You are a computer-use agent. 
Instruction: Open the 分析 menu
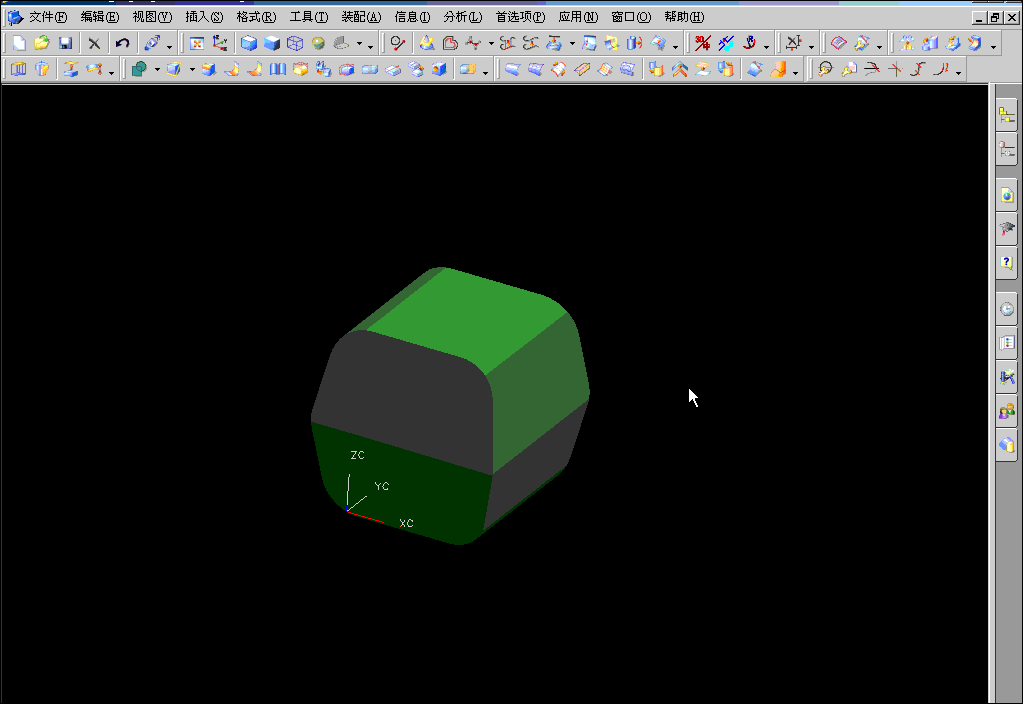pyautogui.click(x=465, y=16)
